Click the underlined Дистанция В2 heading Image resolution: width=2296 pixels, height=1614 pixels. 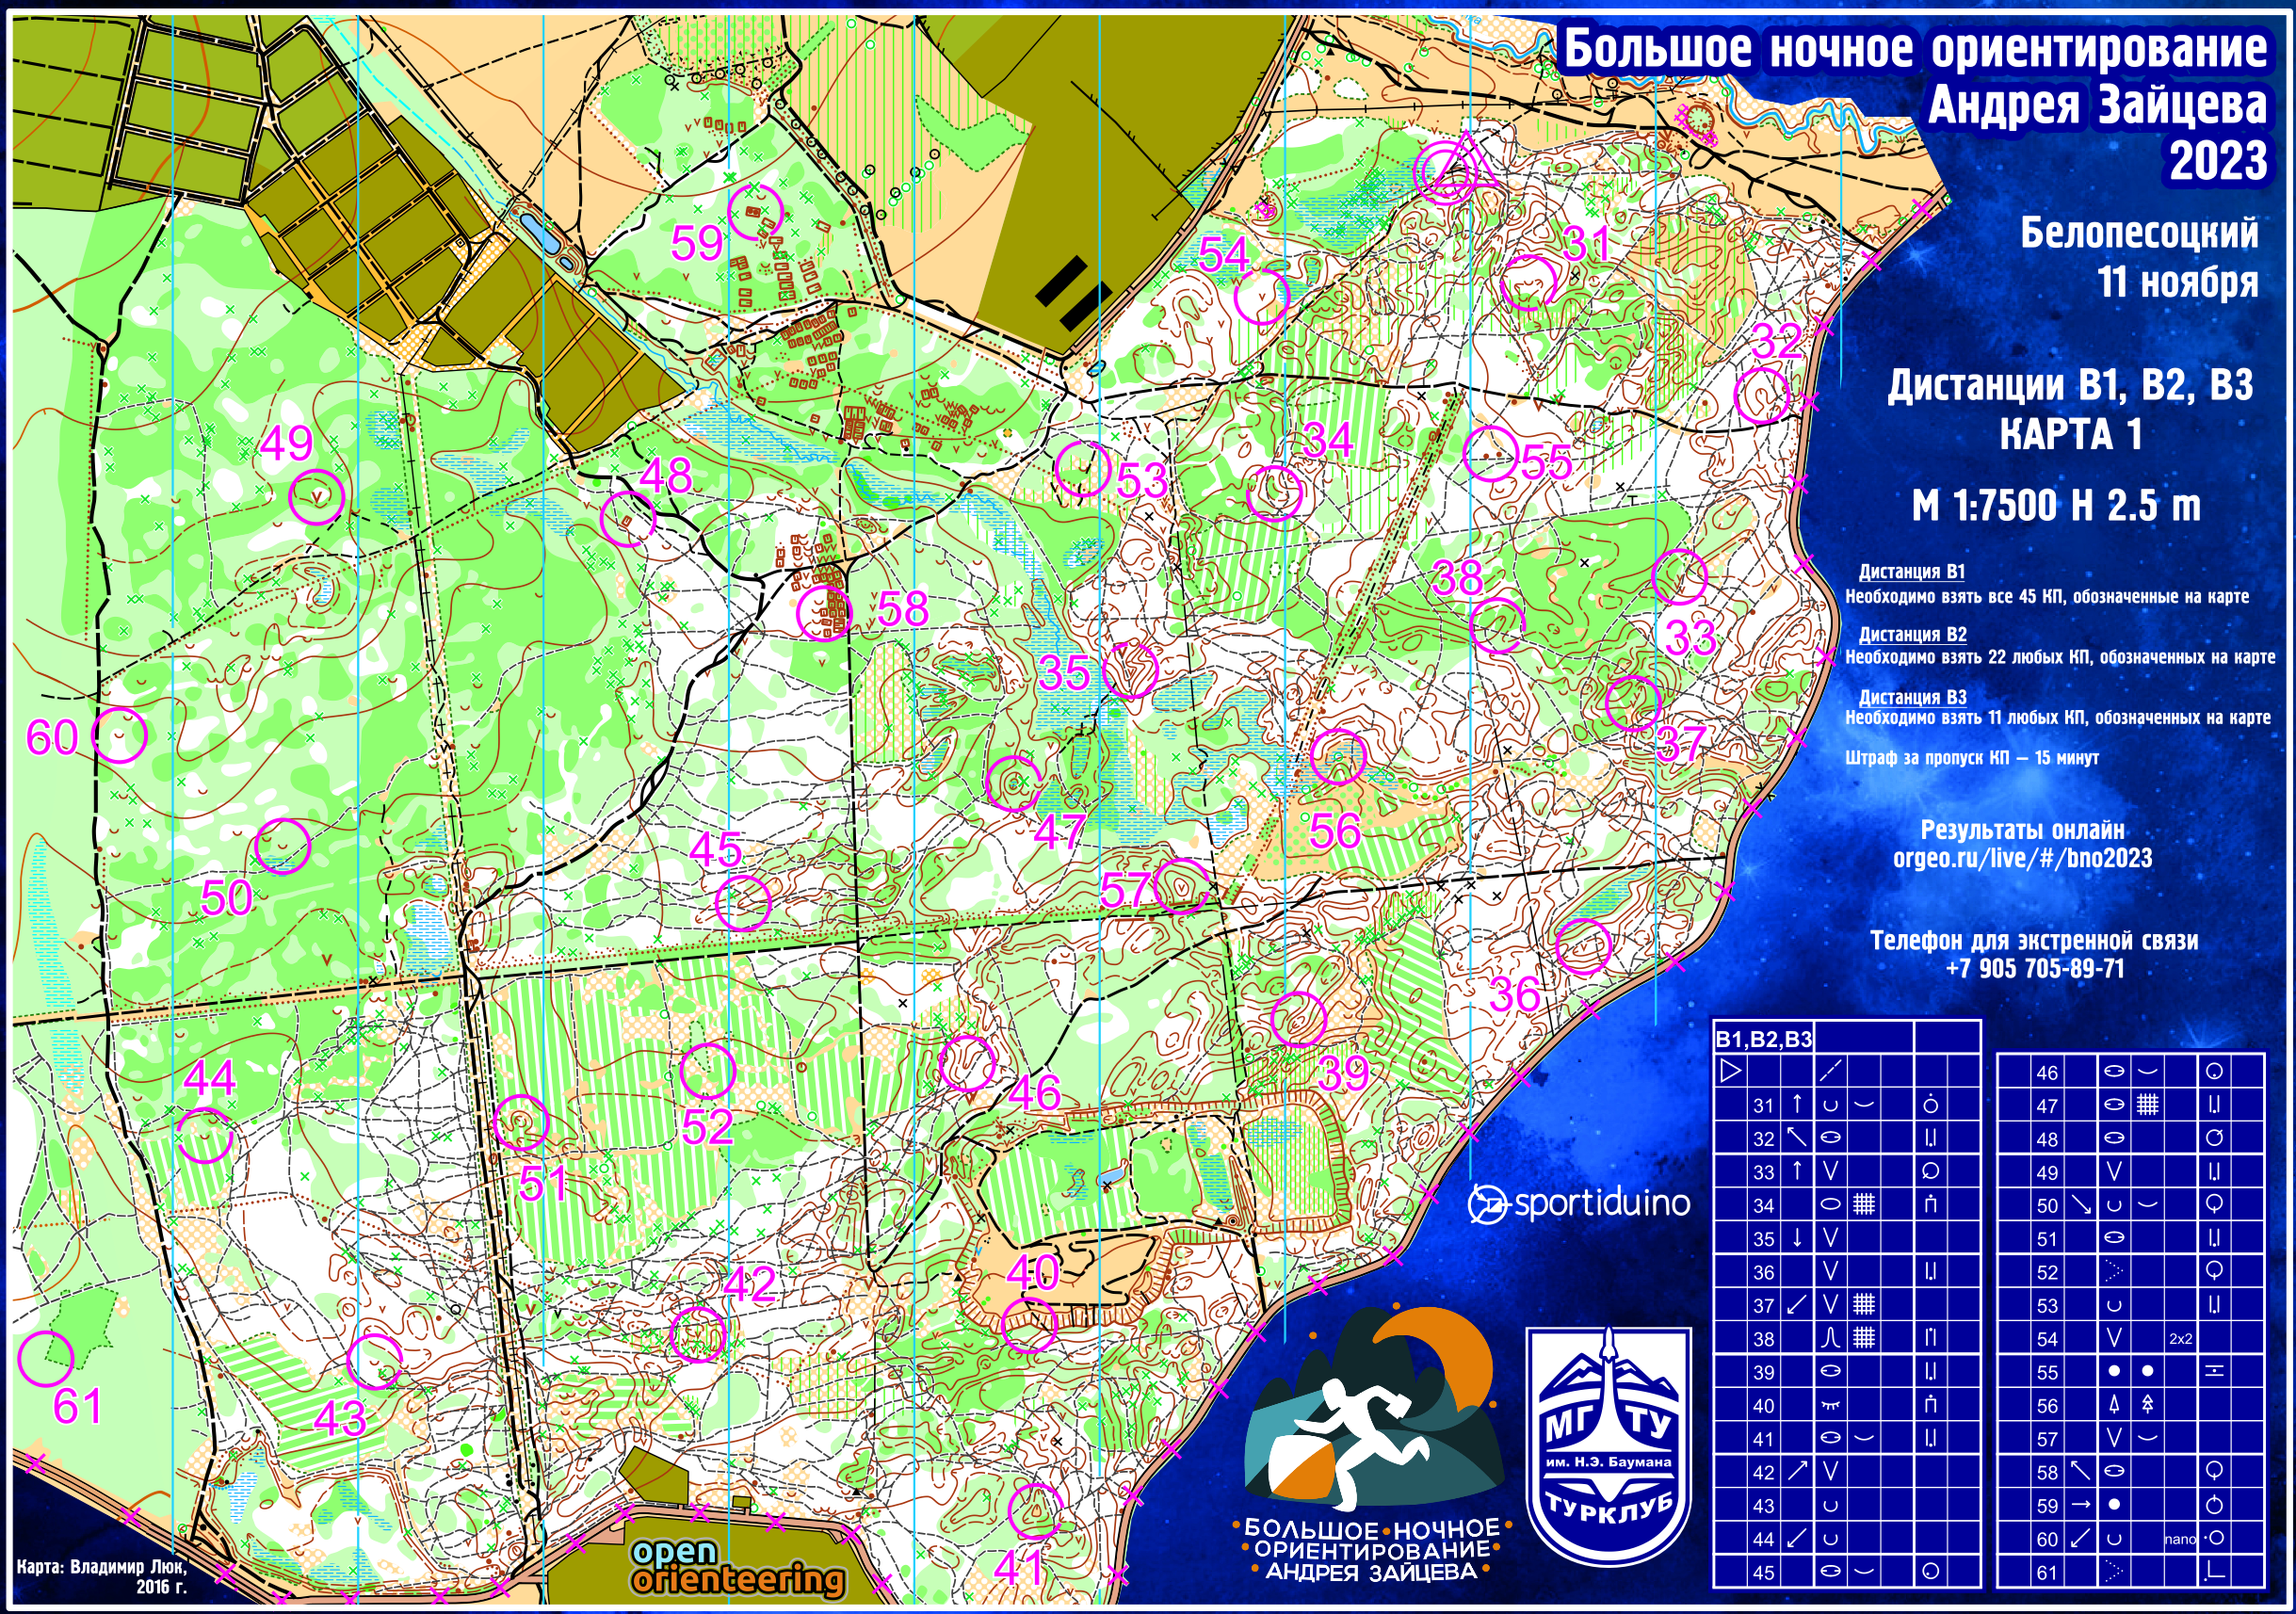coord(1912,633)
